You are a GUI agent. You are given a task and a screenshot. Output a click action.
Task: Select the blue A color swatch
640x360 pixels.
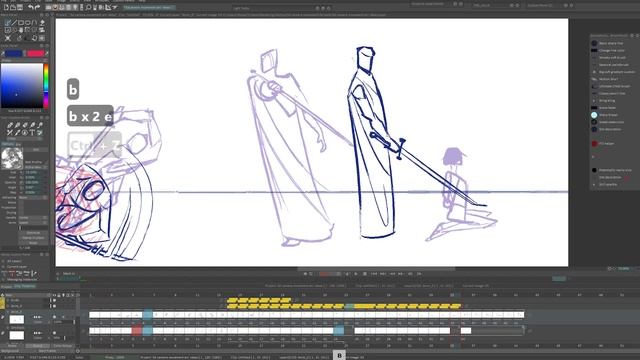(13, 53)
